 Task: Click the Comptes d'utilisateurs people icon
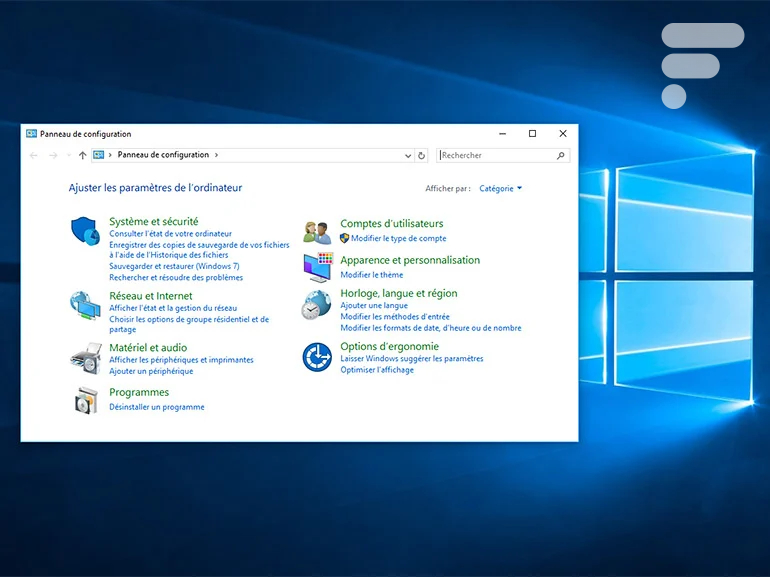tap(317, 232)
